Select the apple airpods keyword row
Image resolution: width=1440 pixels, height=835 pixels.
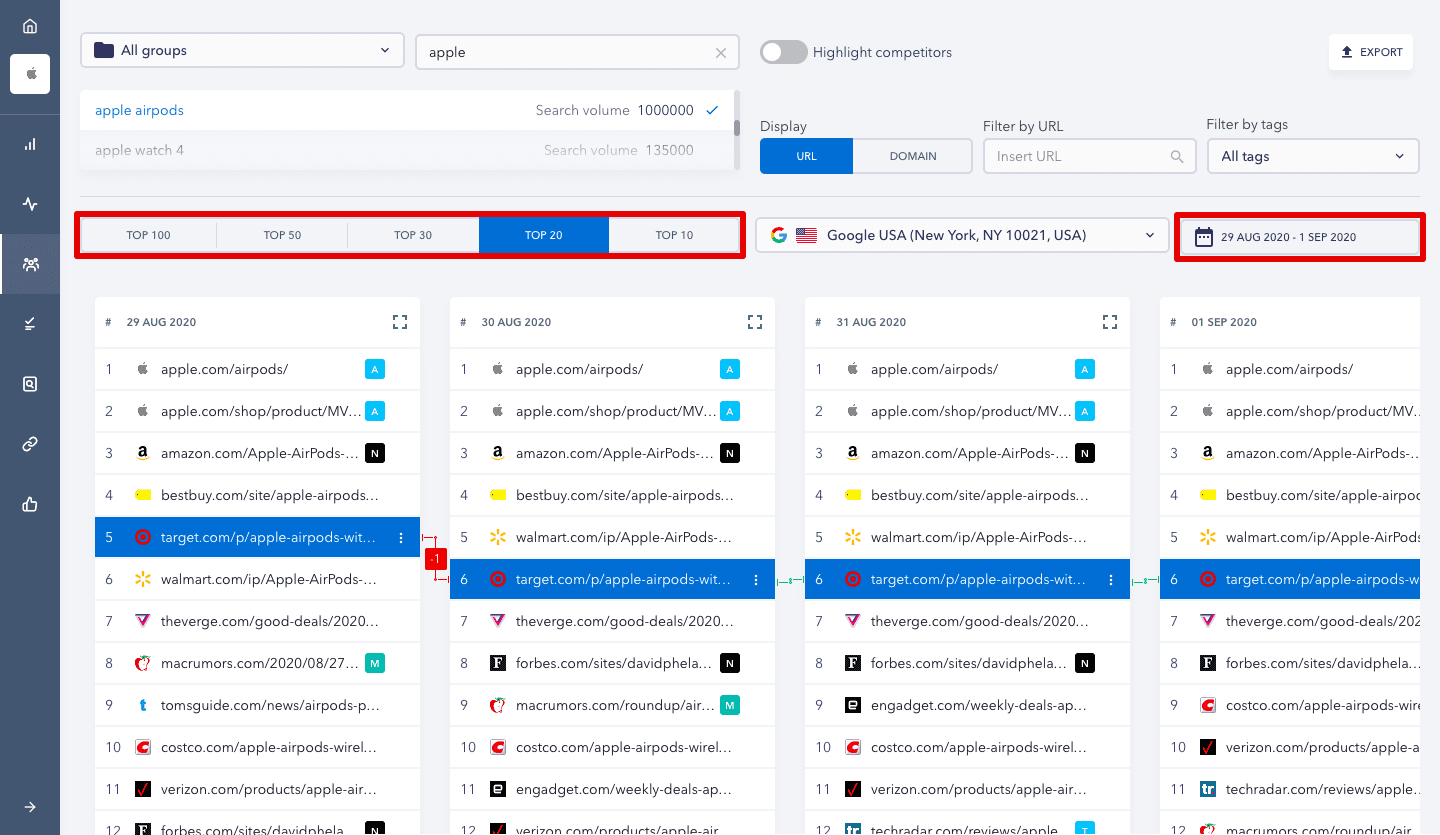(406, 110)
